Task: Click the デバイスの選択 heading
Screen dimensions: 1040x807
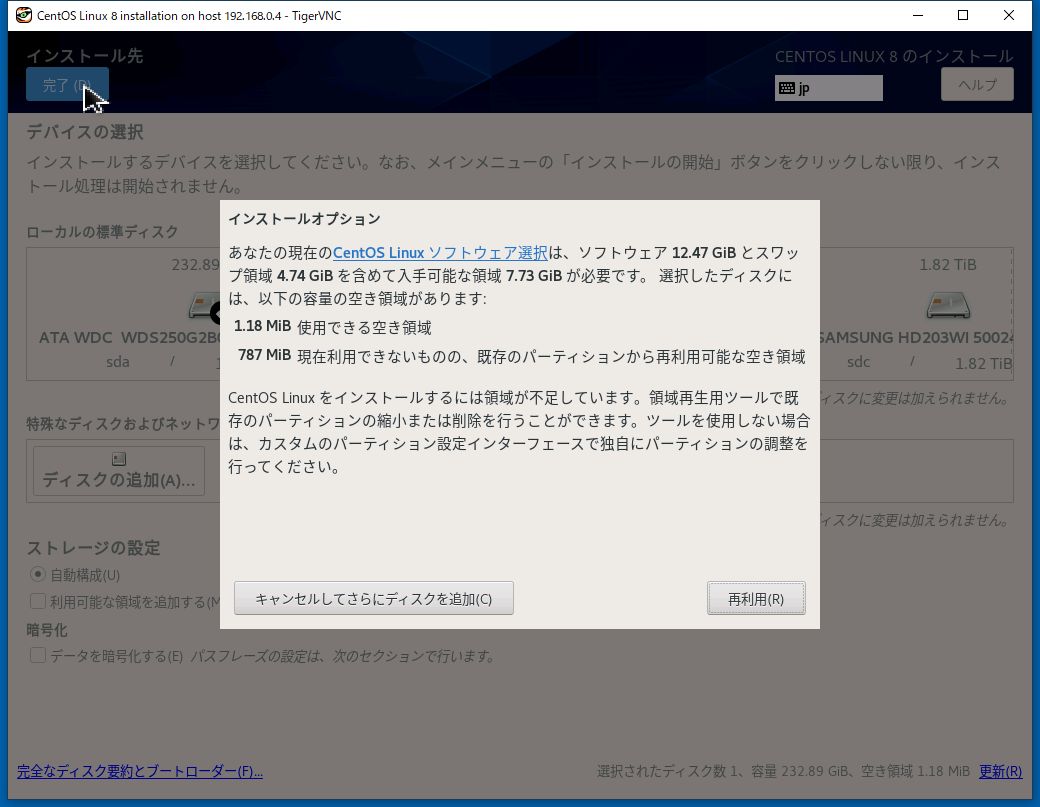Action: click(x=85, y=132)
